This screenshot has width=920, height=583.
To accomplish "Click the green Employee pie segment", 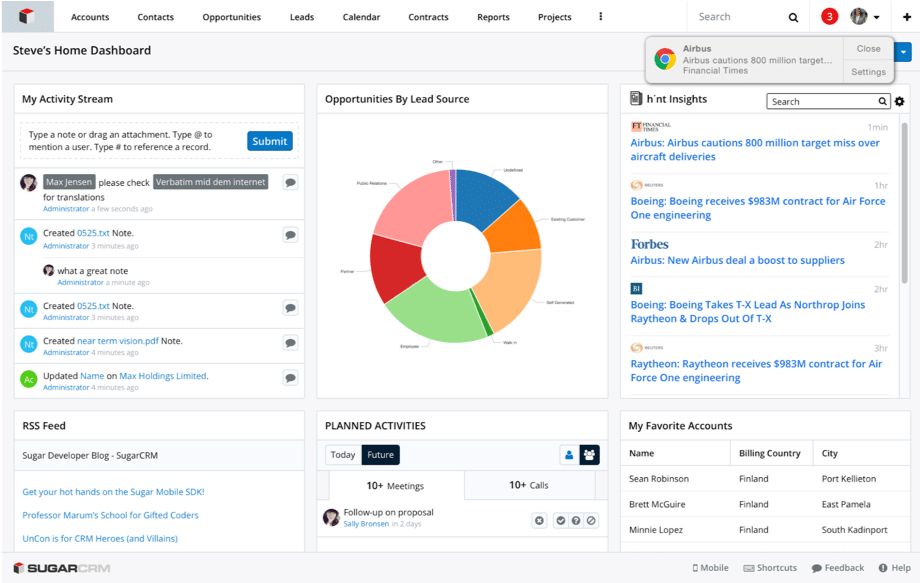I will tap(435, 312).
